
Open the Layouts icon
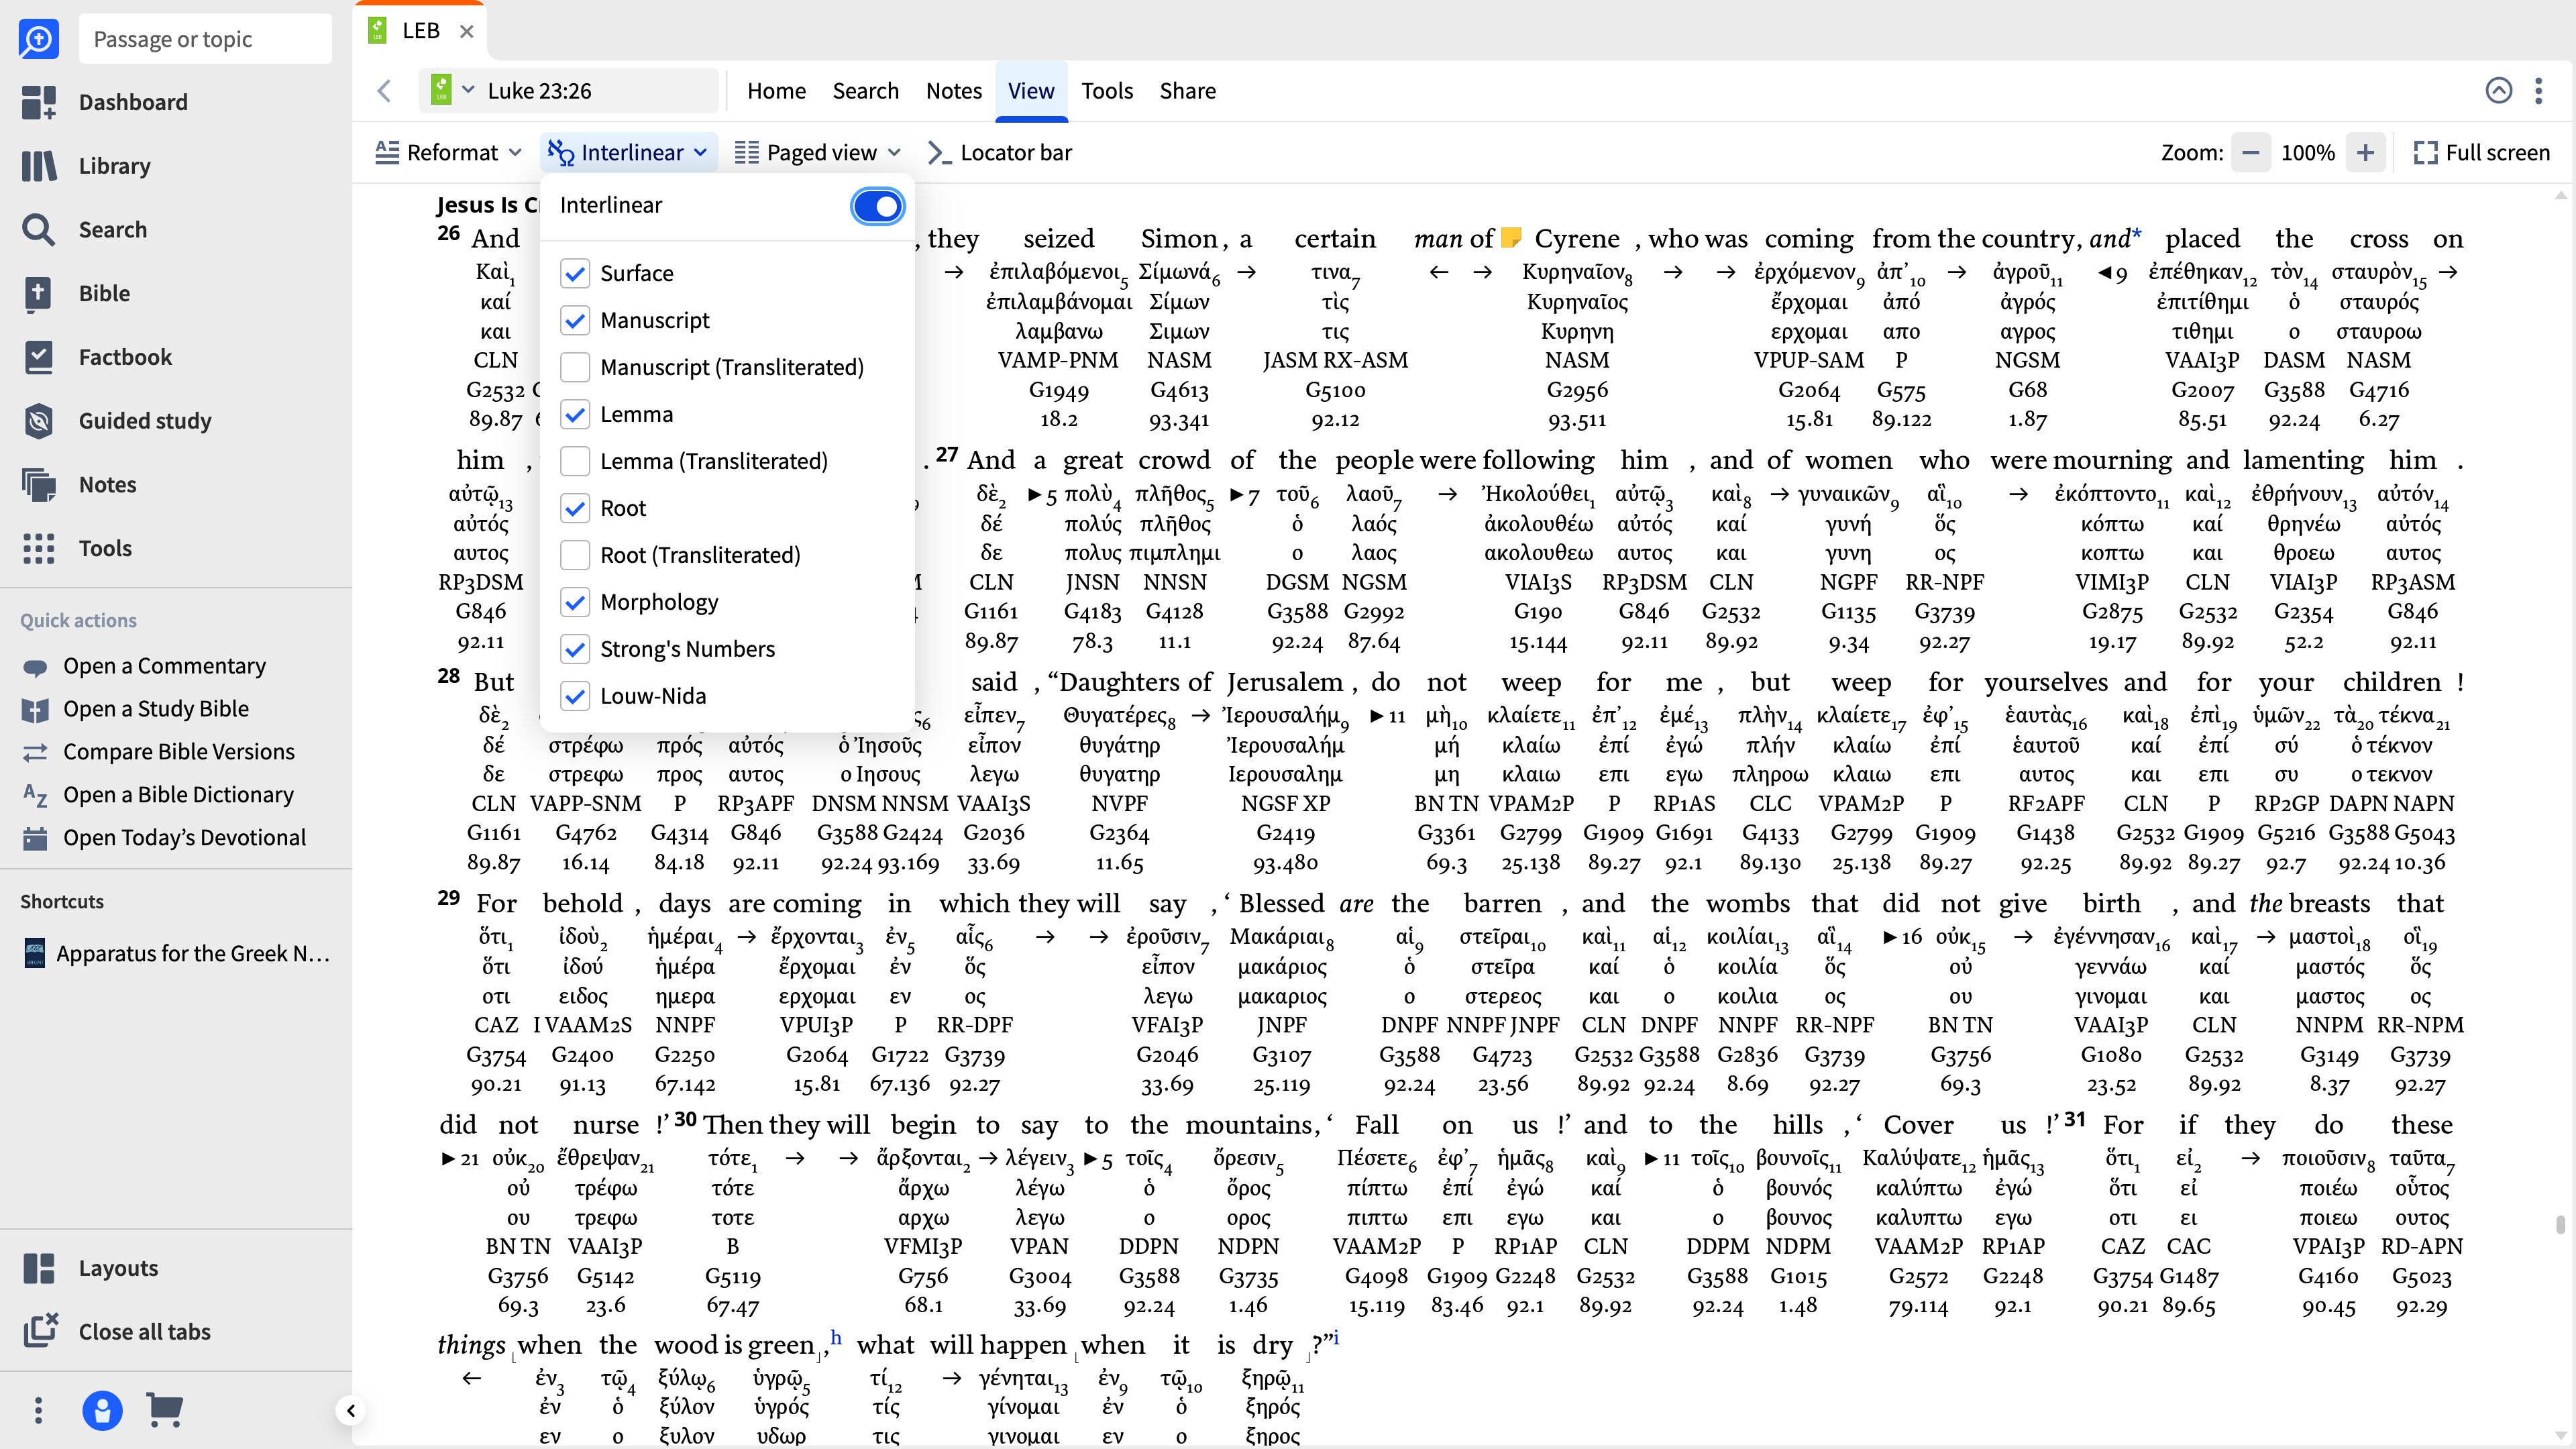38,1268
